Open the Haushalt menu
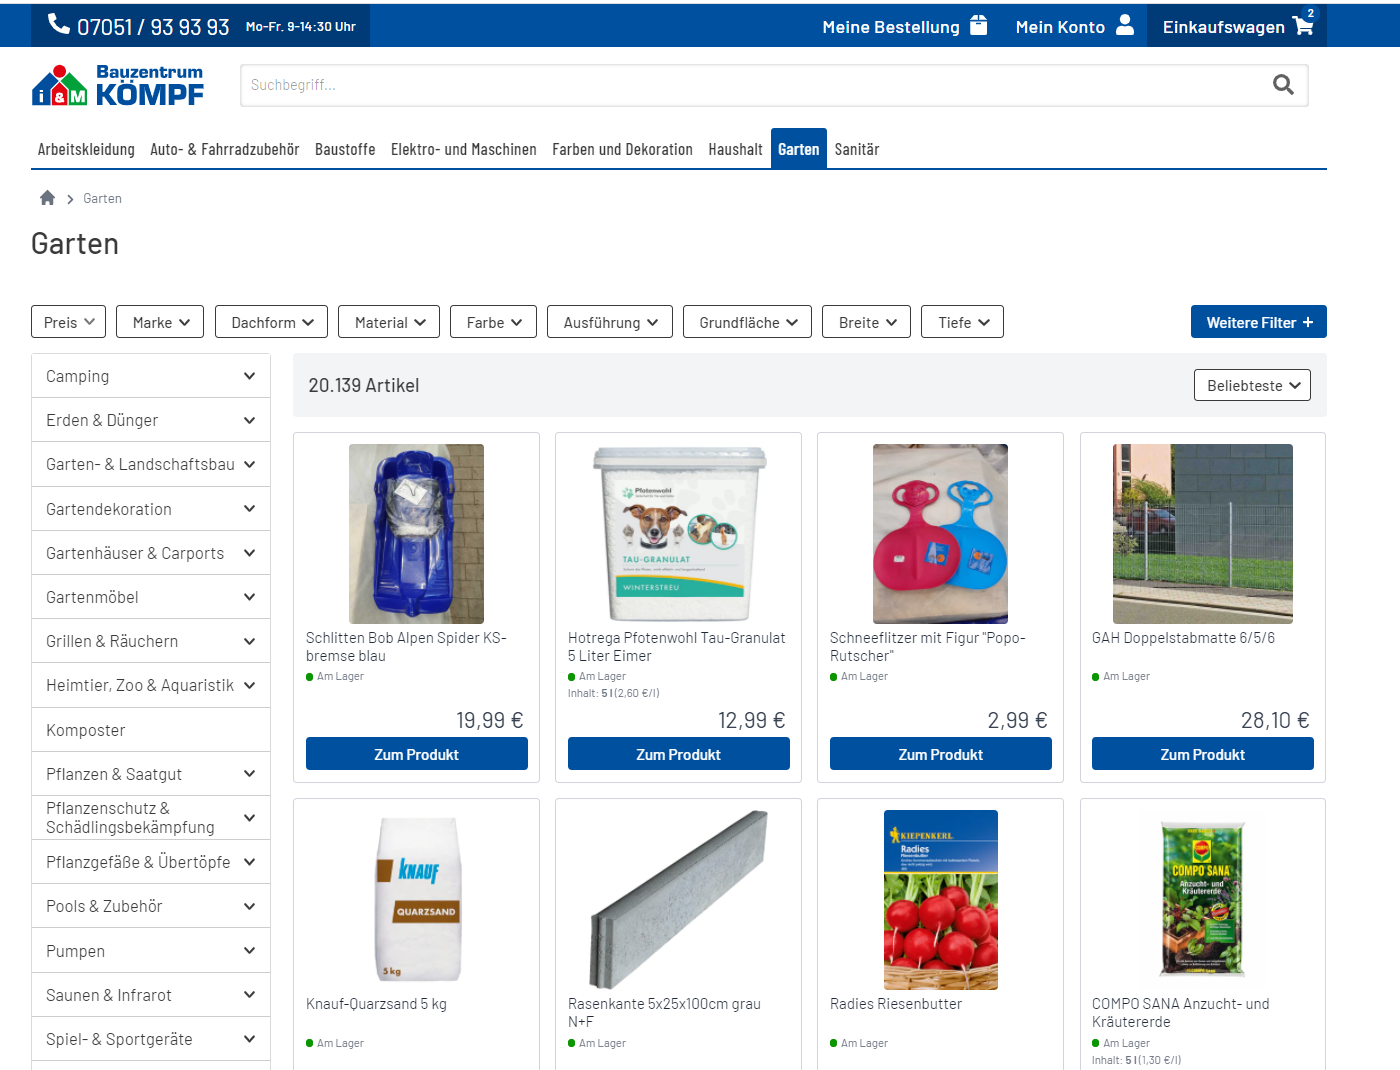1400x1070 pixels. [x=735, y=149]
